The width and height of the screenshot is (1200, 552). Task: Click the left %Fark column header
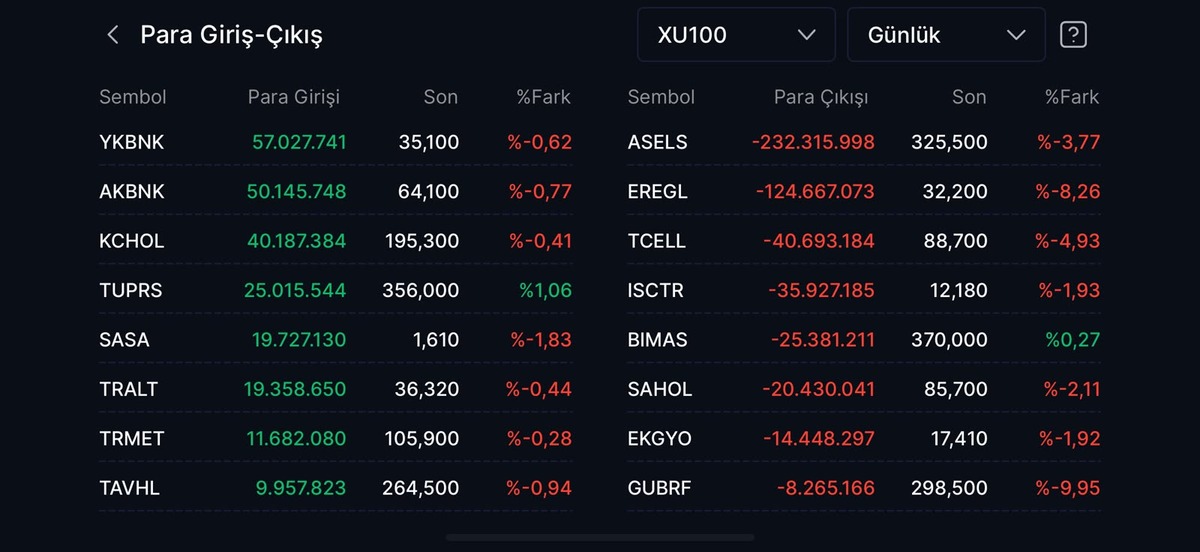(x=543, y=97)
